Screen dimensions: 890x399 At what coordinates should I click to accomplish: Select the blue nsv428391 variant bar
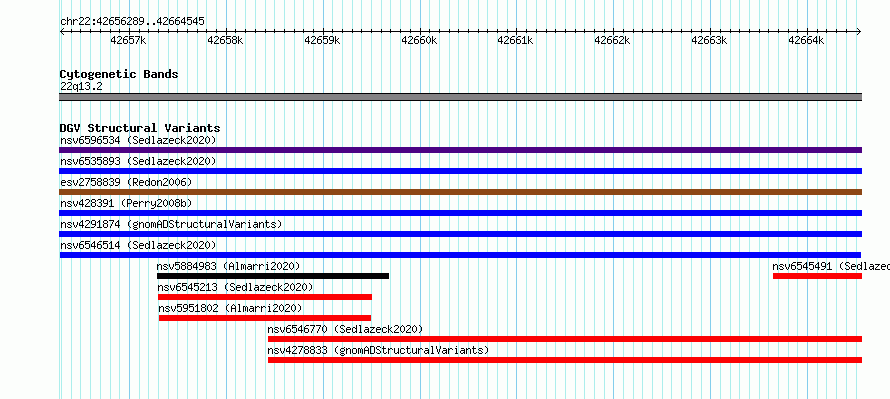[x=460, y=213]
